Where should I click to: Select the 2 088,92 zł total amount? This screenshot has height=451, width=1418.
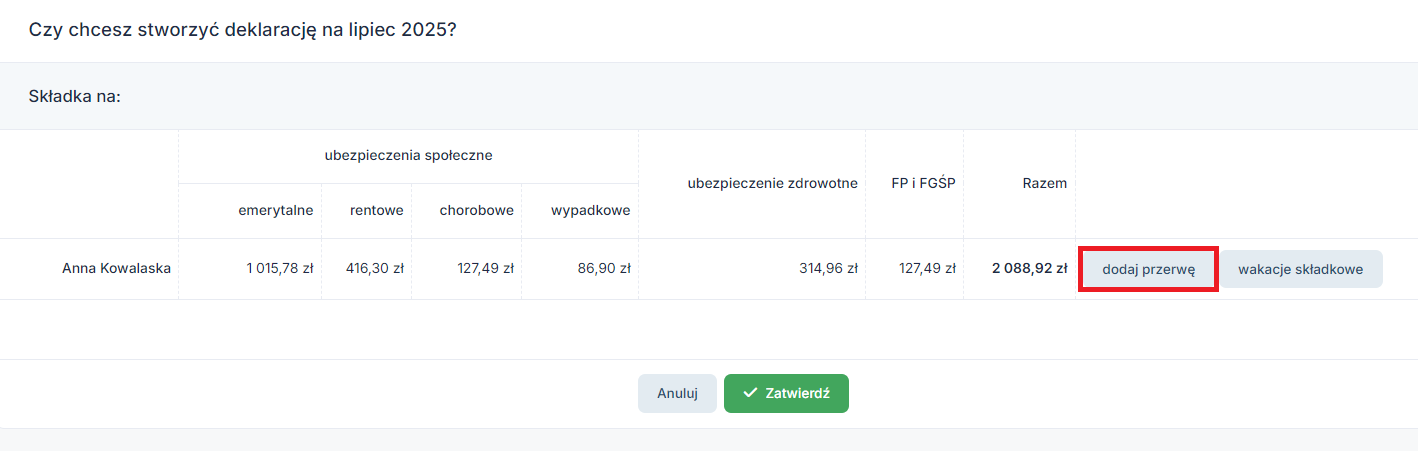pyautogui.click(x=1030, y=268)
